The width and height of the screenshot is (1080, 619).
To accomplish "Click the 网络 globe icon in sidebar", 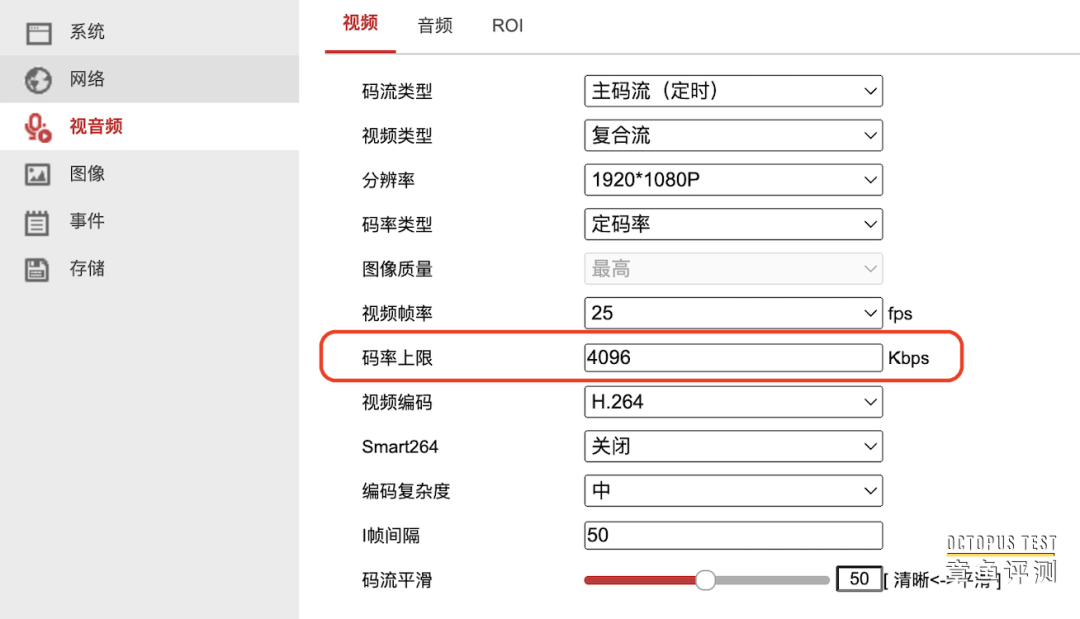I will tap(37, 79).
